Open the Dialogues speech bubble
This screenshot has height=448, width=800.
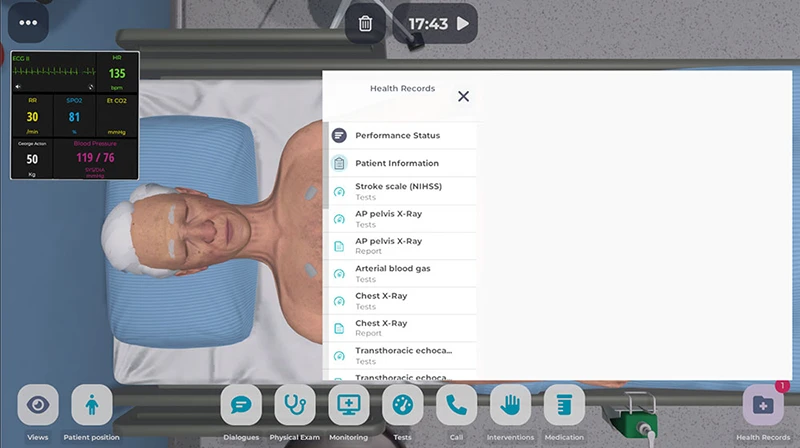(241, 405)
